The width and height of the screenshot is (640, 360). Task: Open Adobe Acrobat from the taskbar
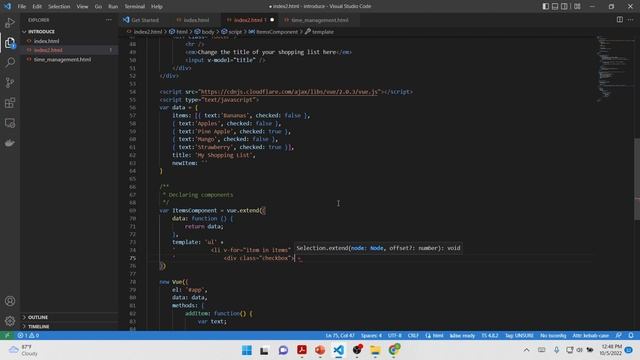pyautogui.click(x=302, y=350)
